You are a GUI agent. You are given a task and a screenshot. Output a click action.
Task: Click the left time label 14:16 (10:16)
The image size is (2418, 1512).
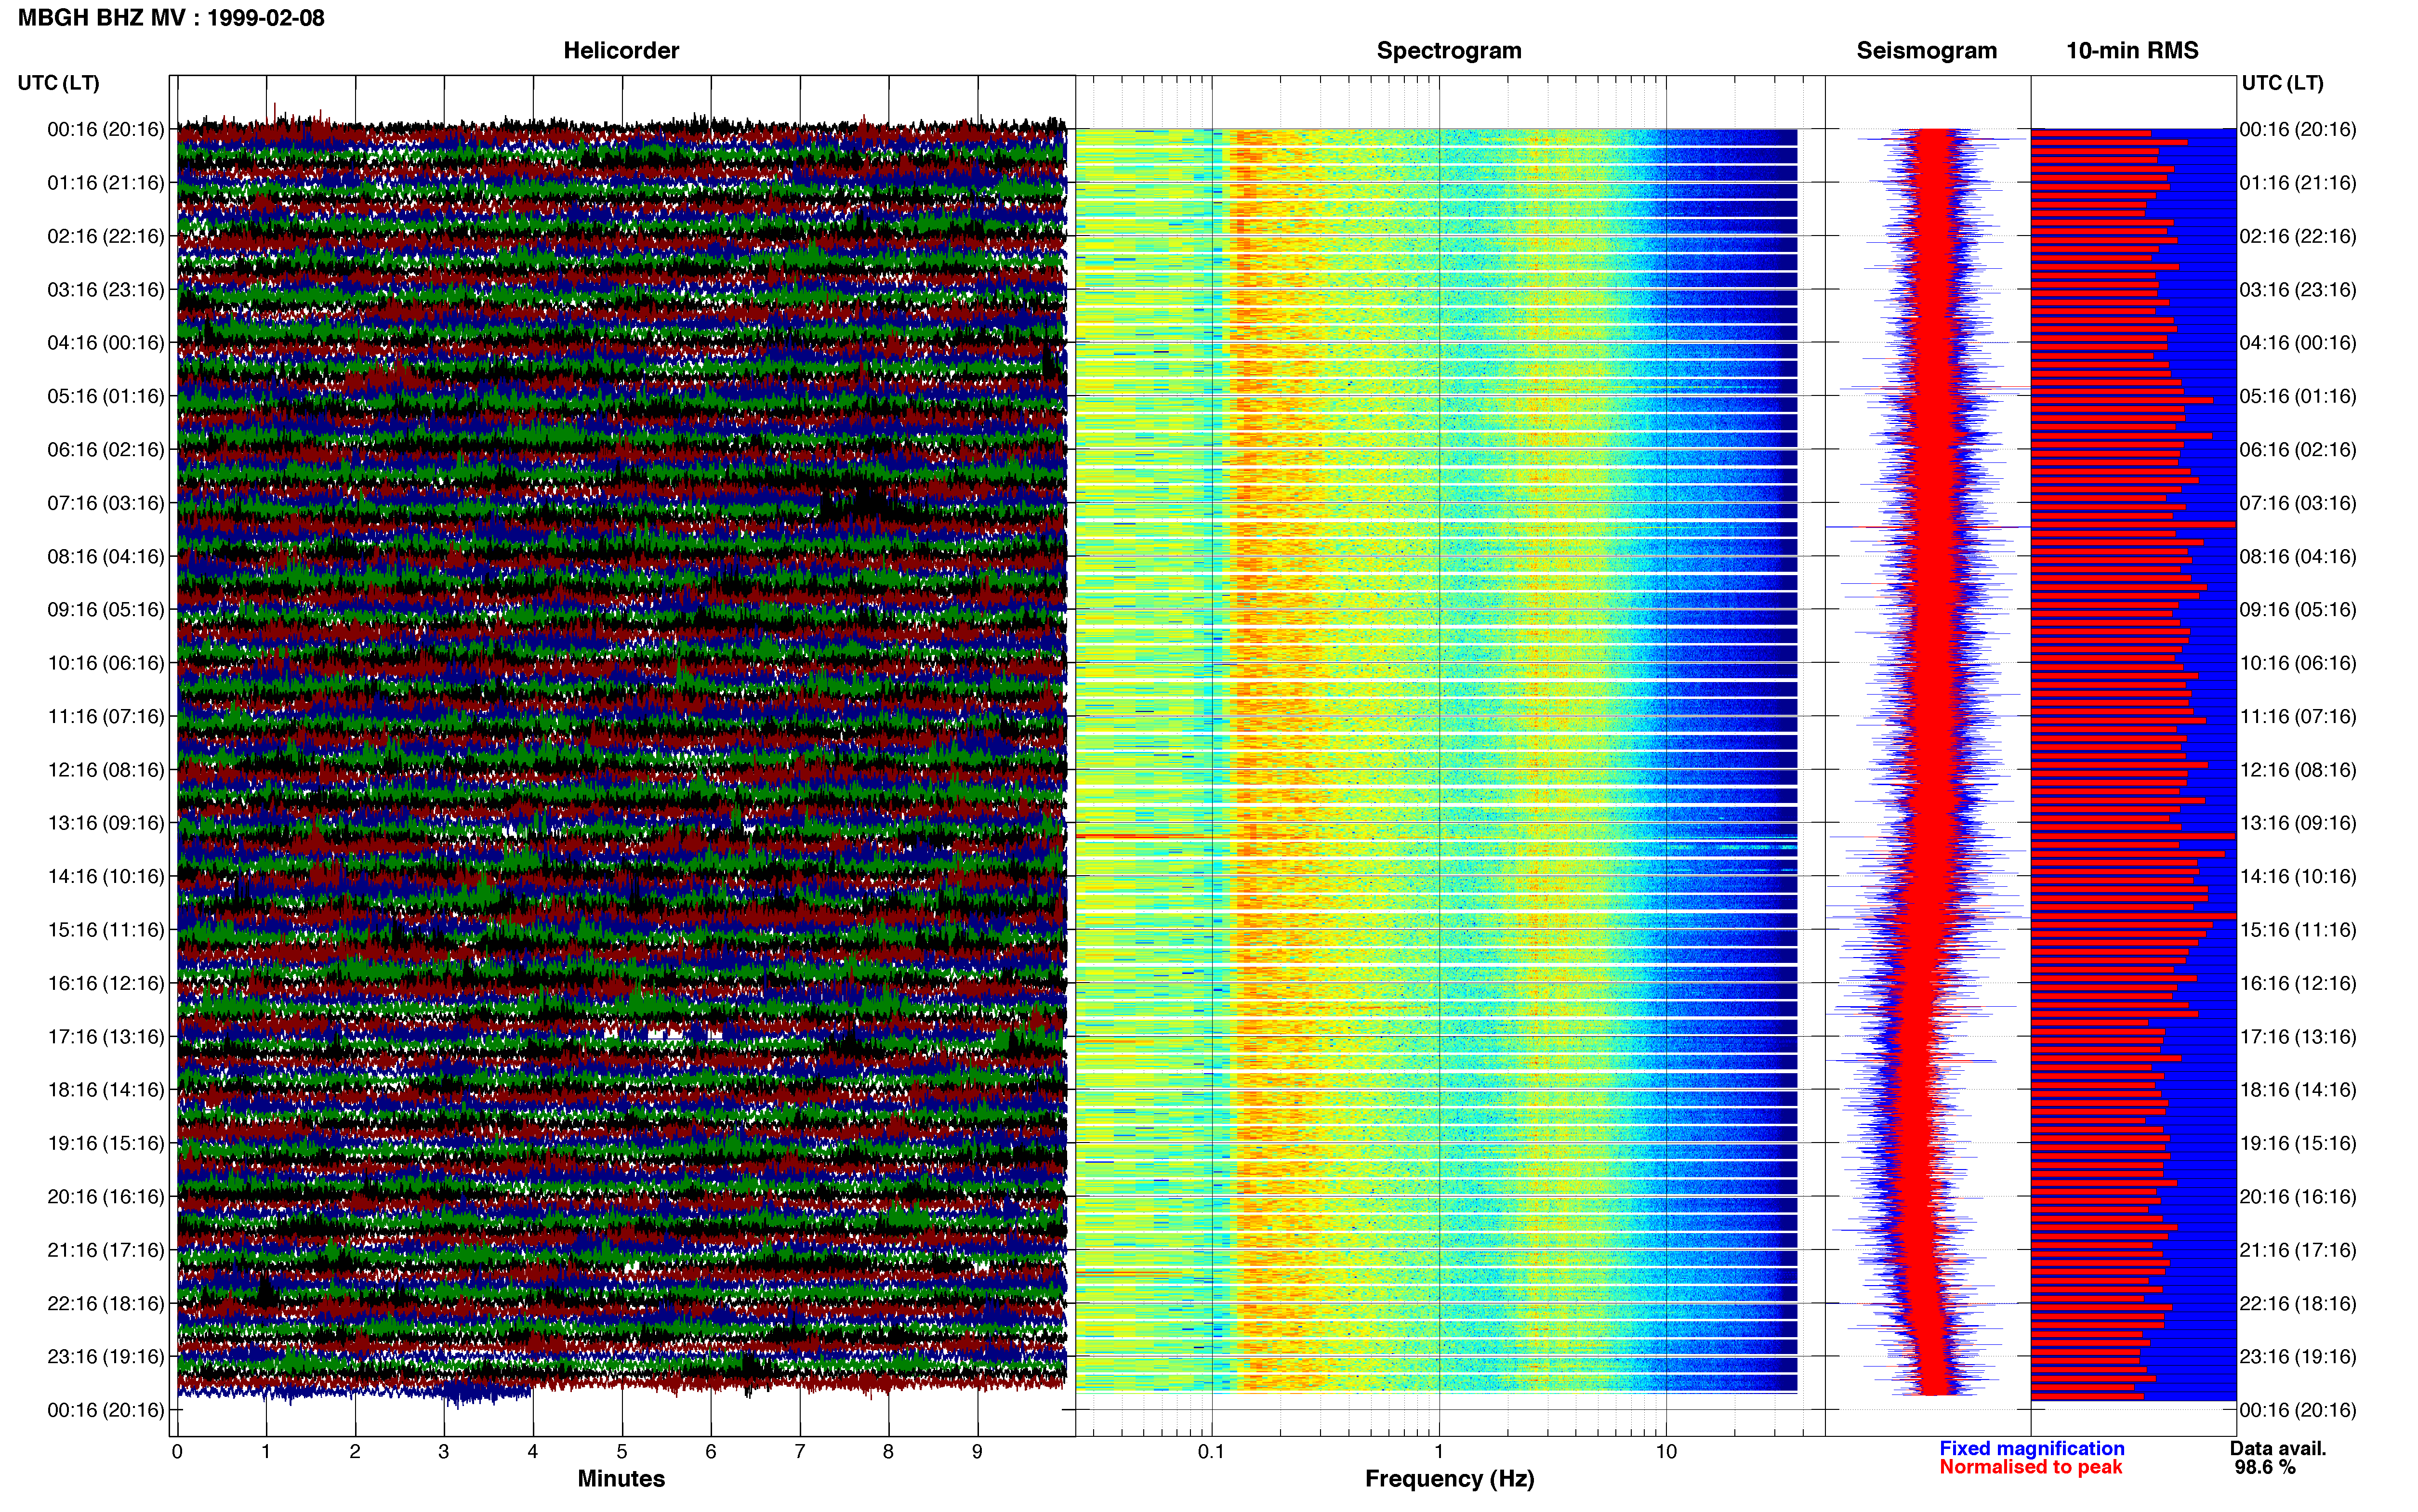[106, 876]
